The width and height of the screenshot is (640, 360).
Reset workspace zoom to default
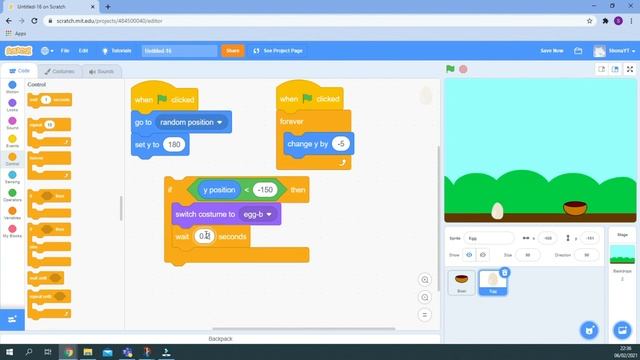[424, 315]
